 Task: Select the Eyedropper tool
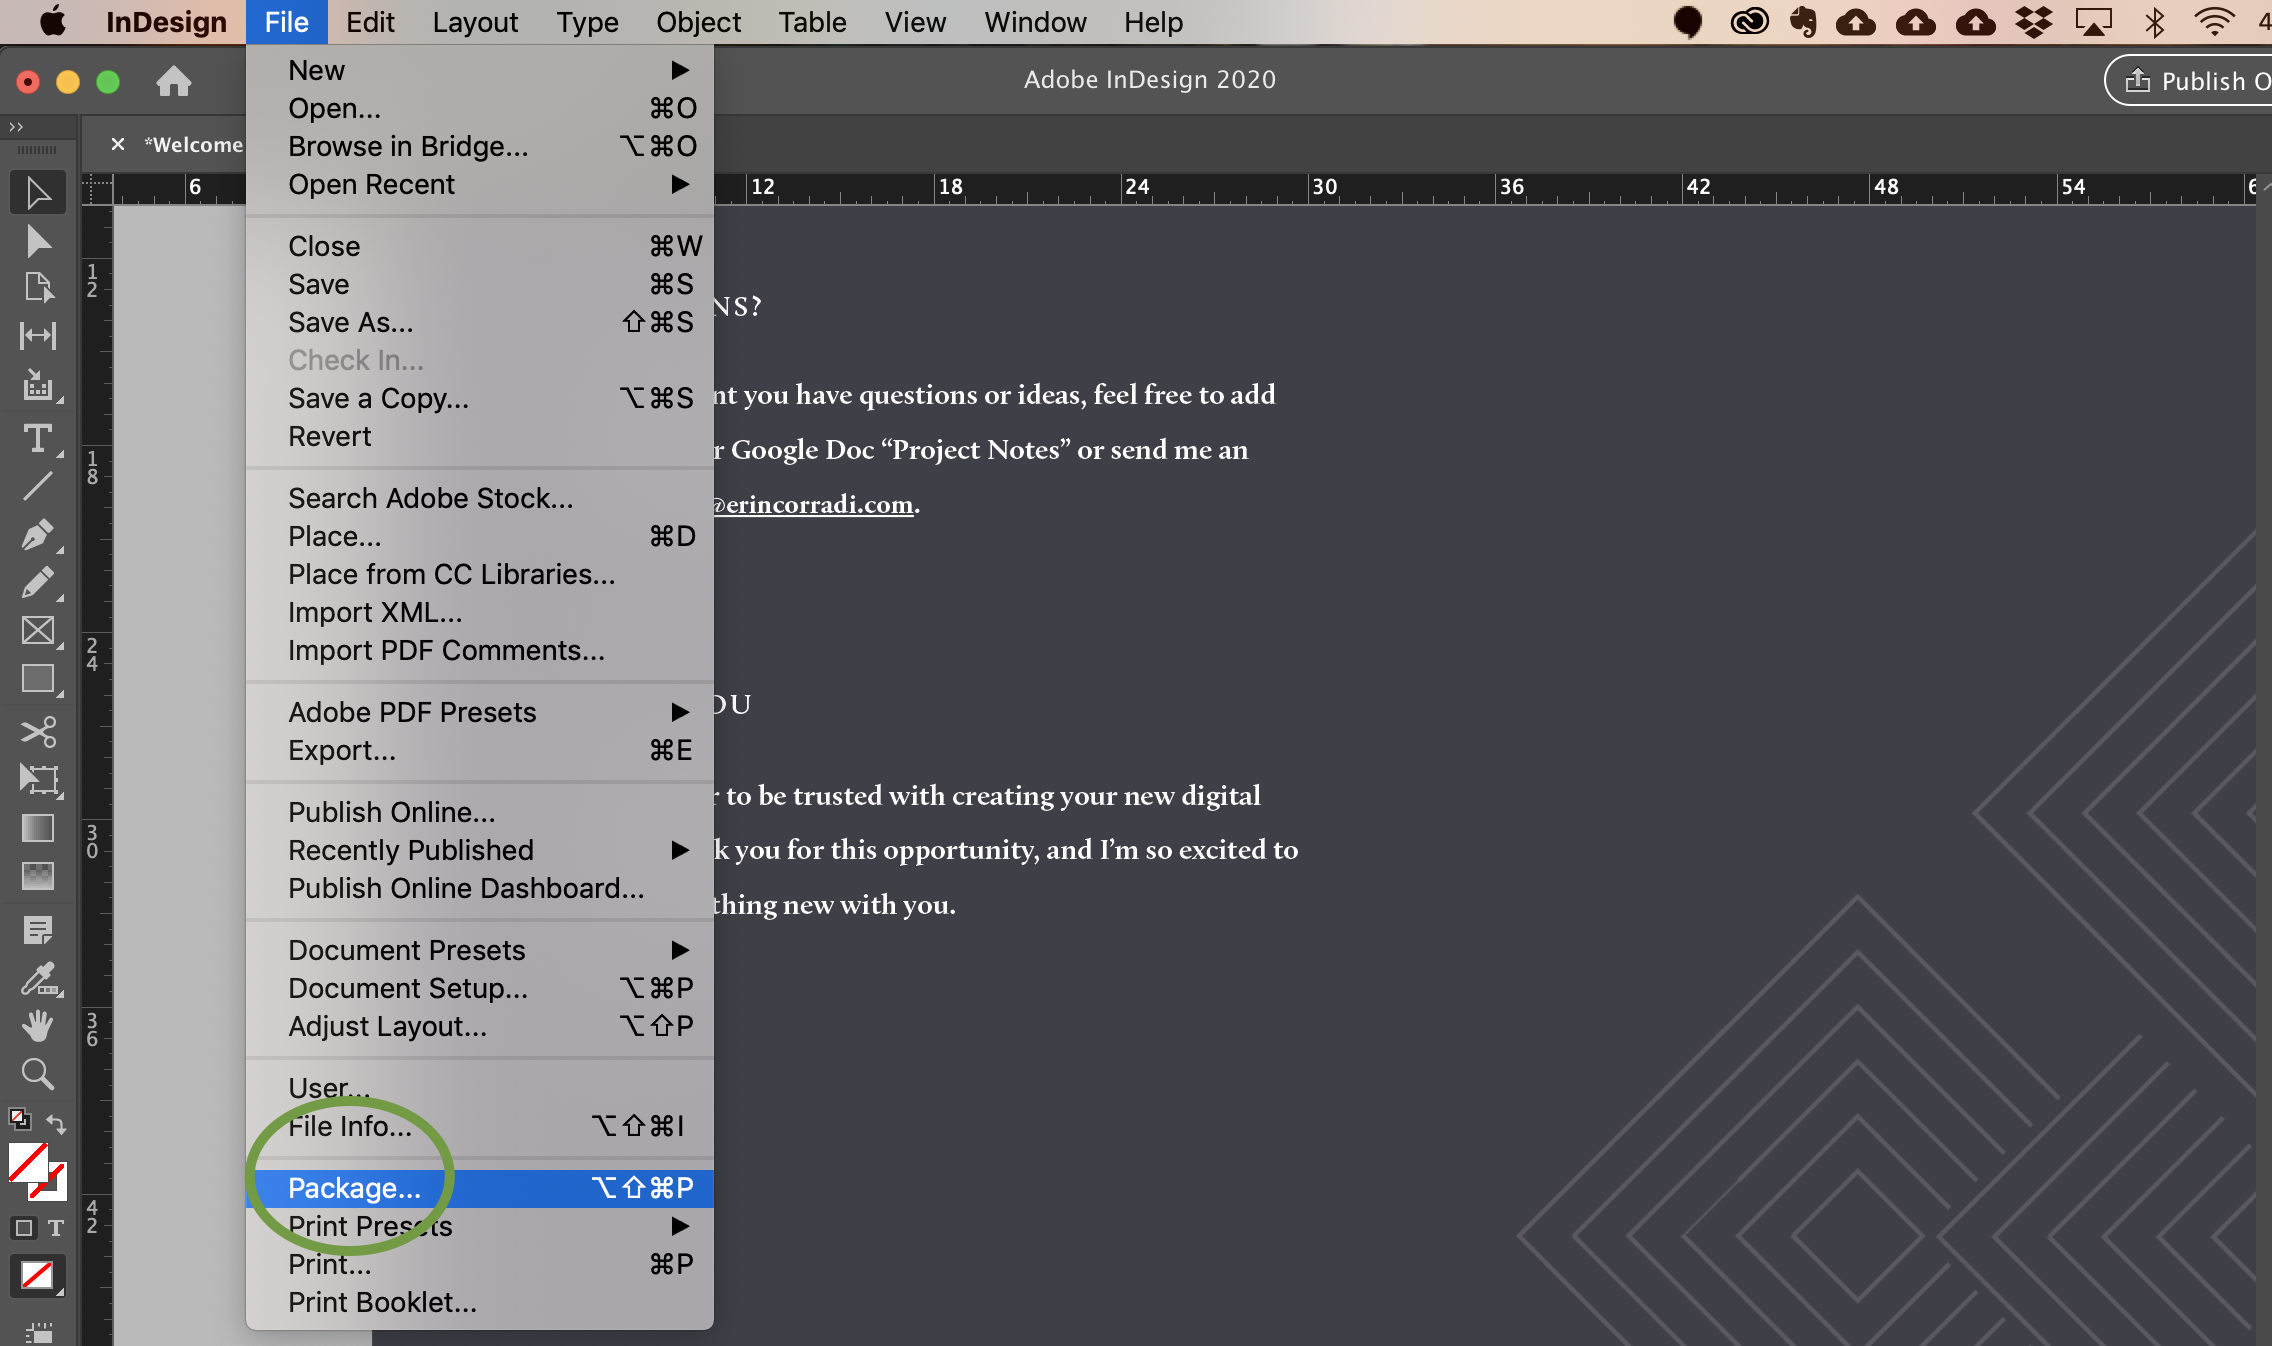pos(38,979)
